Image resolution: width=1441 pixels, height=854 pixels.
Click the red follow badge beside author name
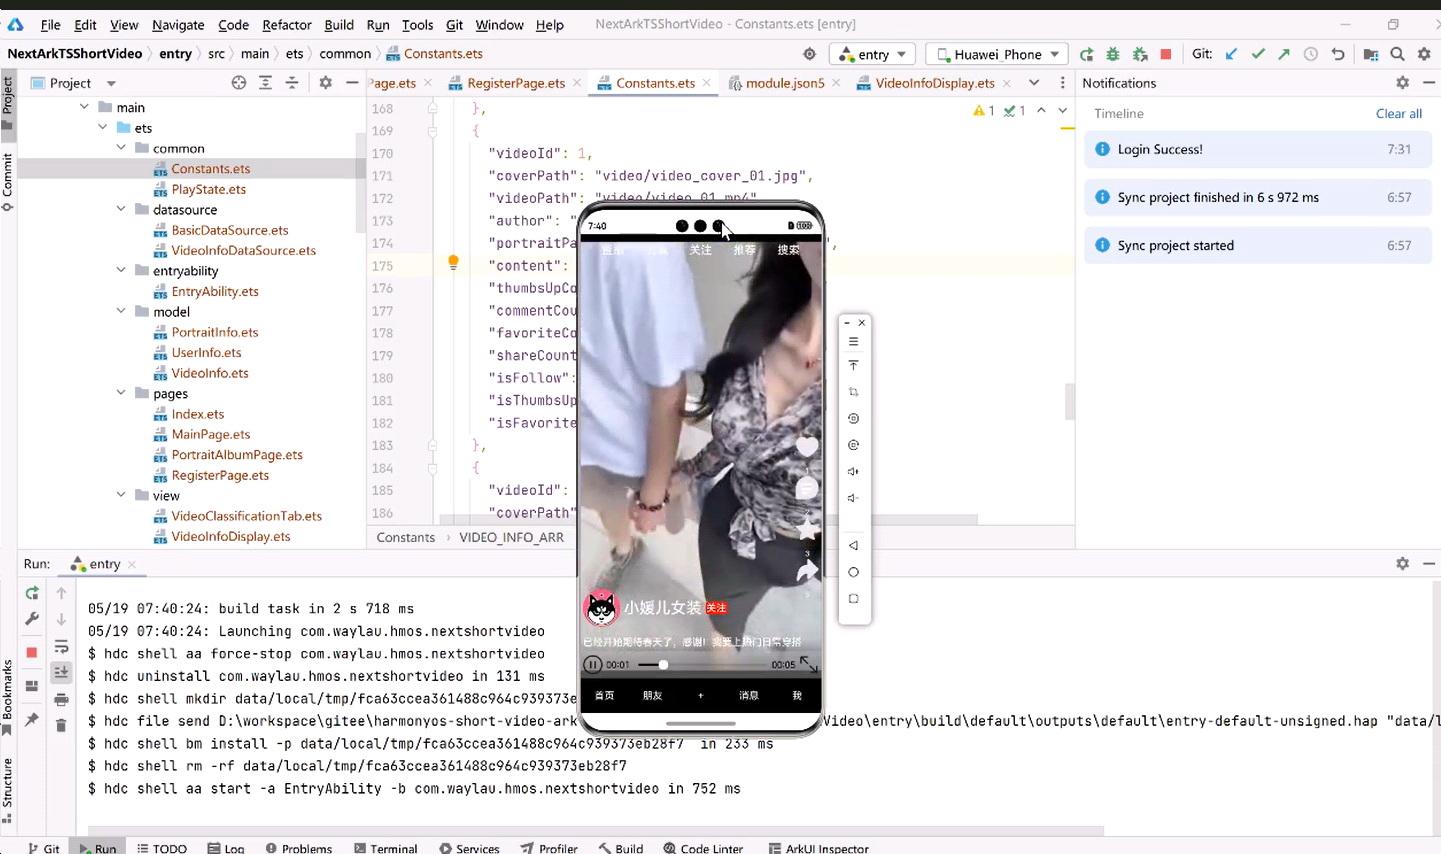pyautogui.click(x=716, y=608)
